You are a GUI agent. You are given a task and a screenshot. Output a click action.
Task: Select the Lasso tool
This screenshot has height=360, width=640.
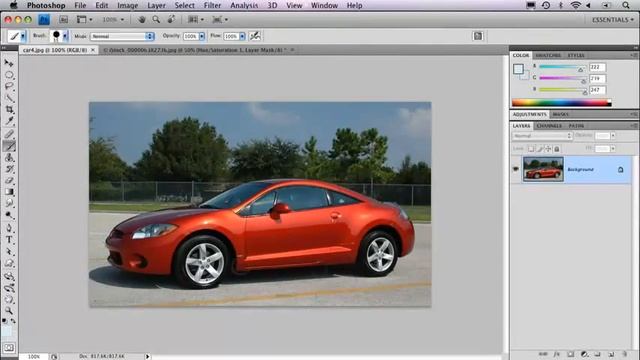point(9,86)
